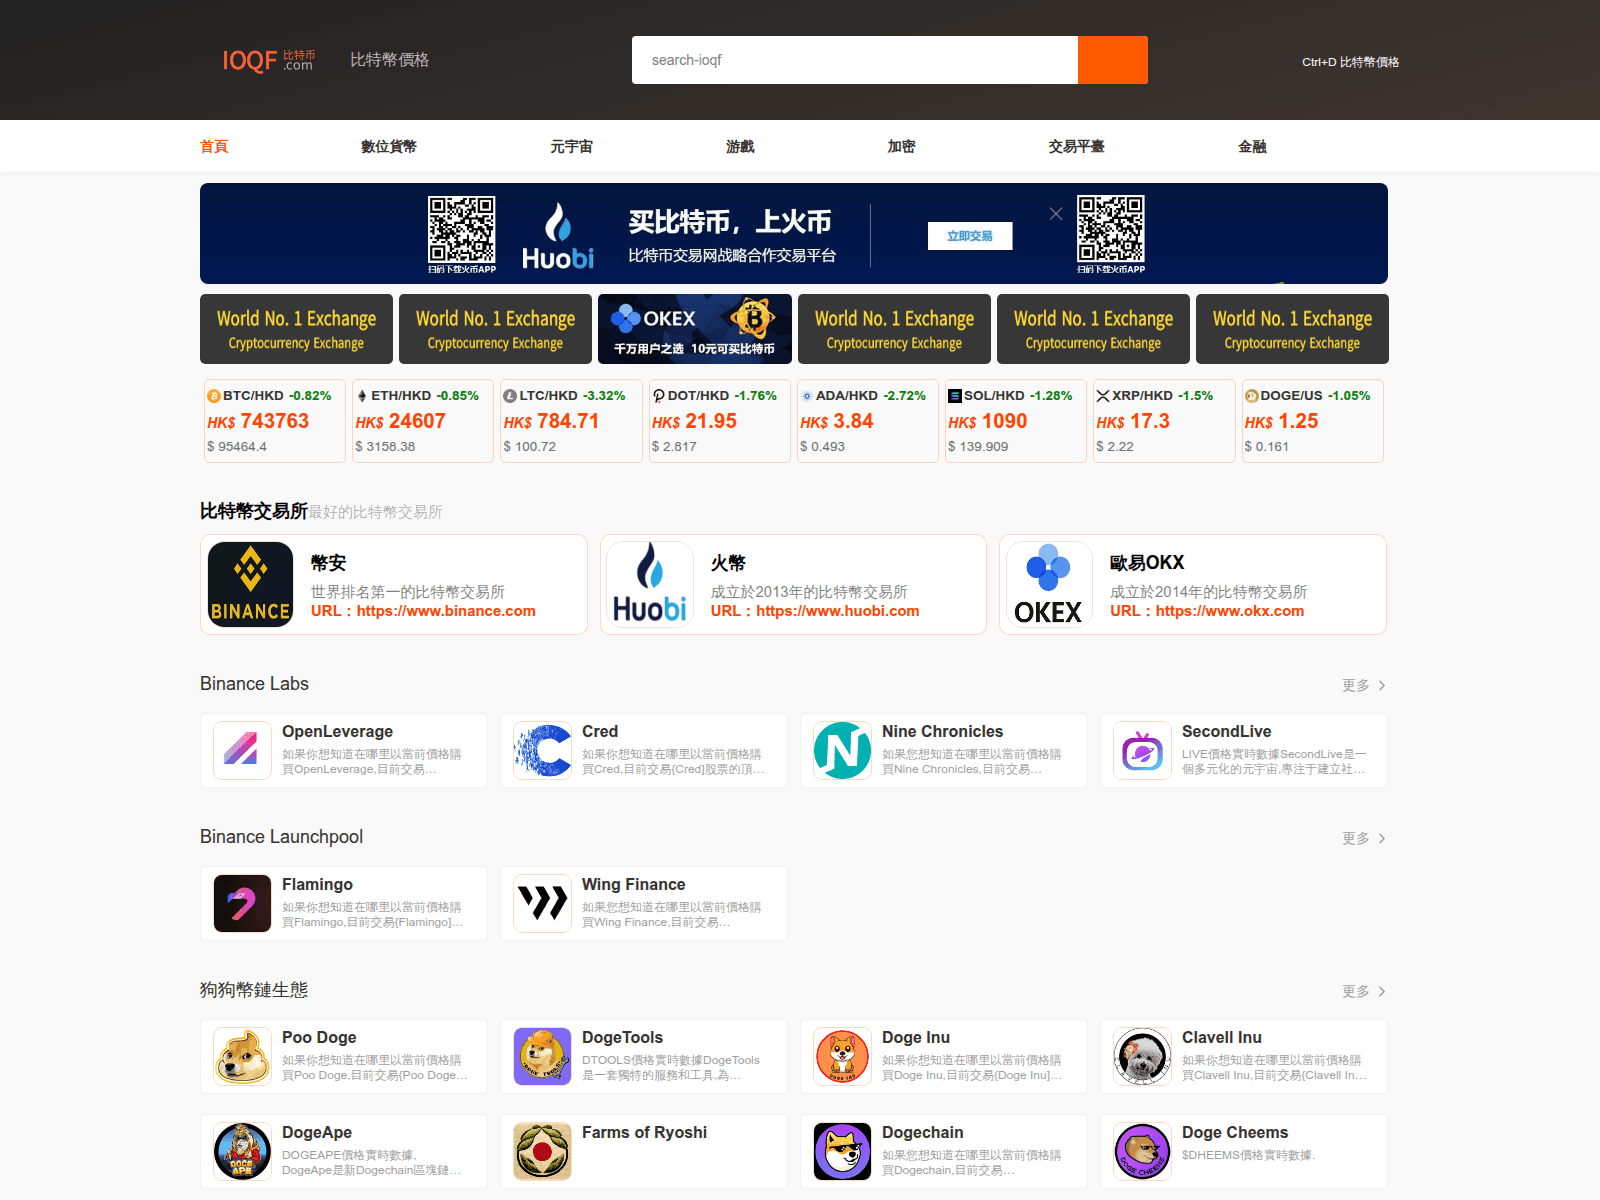Open the 狗狗幣鏈生態 section heading
Screen dimensions: 1600x1200
tap(254, 990)
